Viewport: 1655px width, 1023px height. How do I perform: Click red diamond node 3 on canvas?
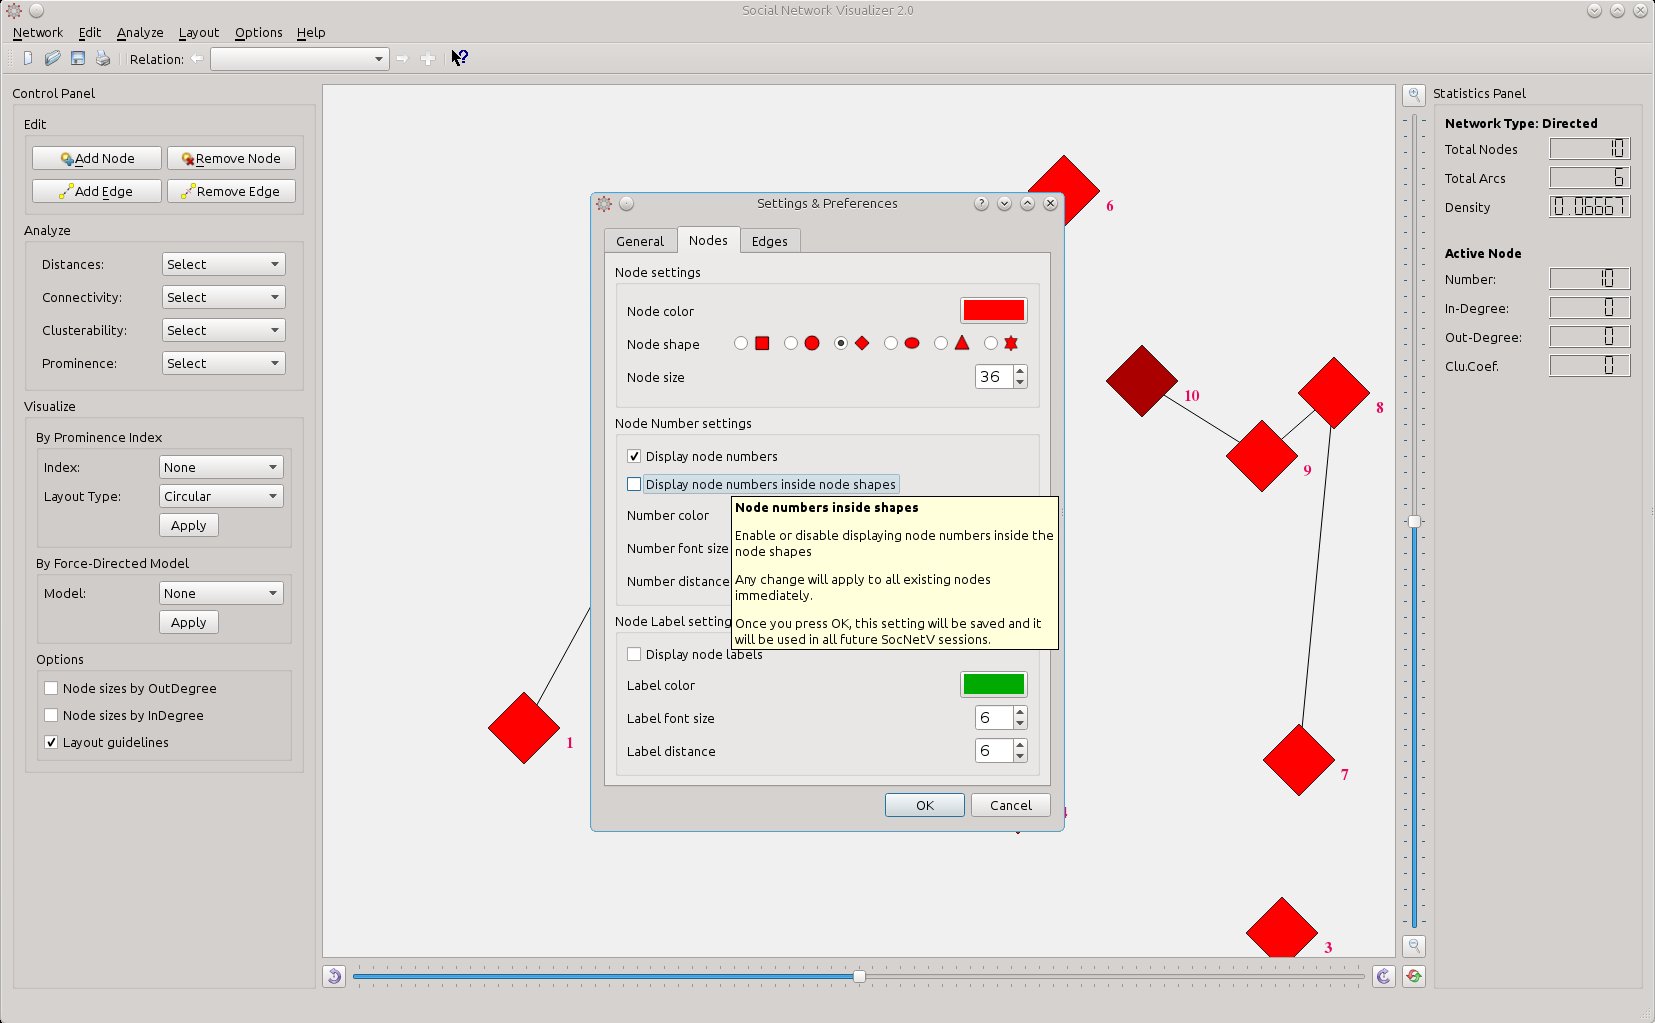point(1282,928)
